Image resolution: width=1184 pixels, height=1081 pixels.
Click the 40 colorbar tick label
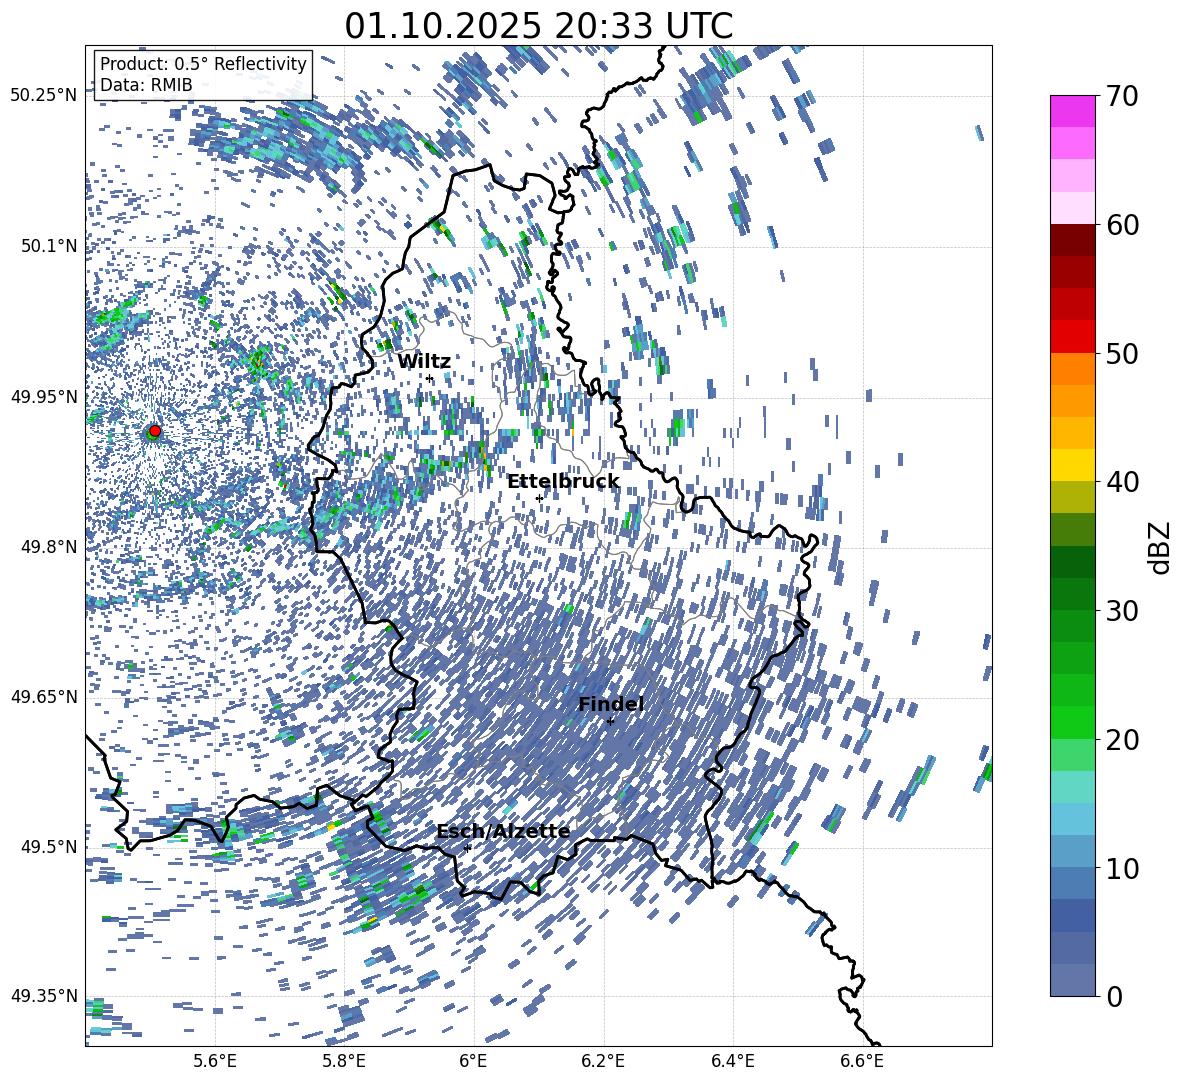tap(1123, 482)
